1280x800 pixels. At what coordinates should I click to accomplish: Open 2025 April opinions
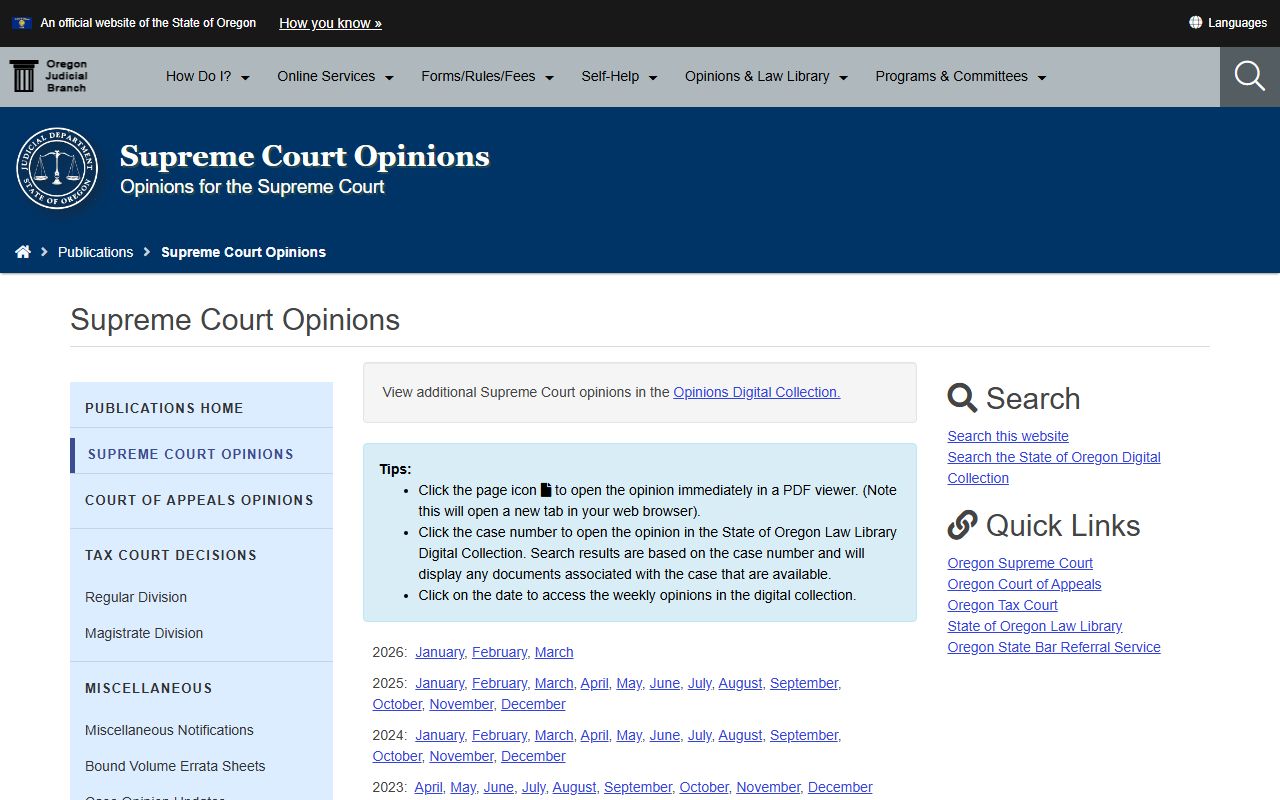tap(594, 683)
